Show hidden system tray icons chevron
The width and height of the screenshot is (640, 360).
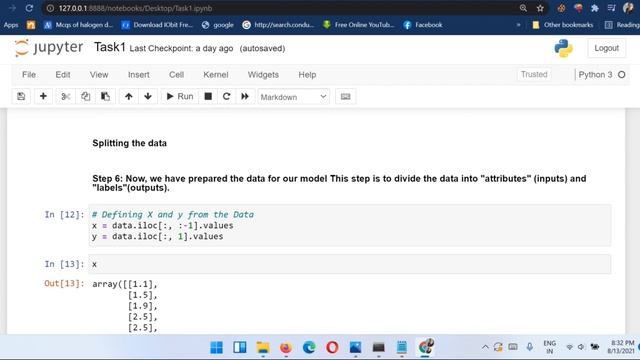point(485,347)
